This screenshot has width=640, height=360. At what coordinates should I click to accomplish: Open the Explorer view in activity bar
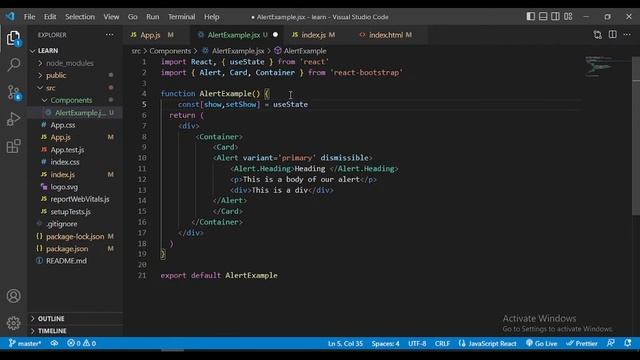point(13,38)
